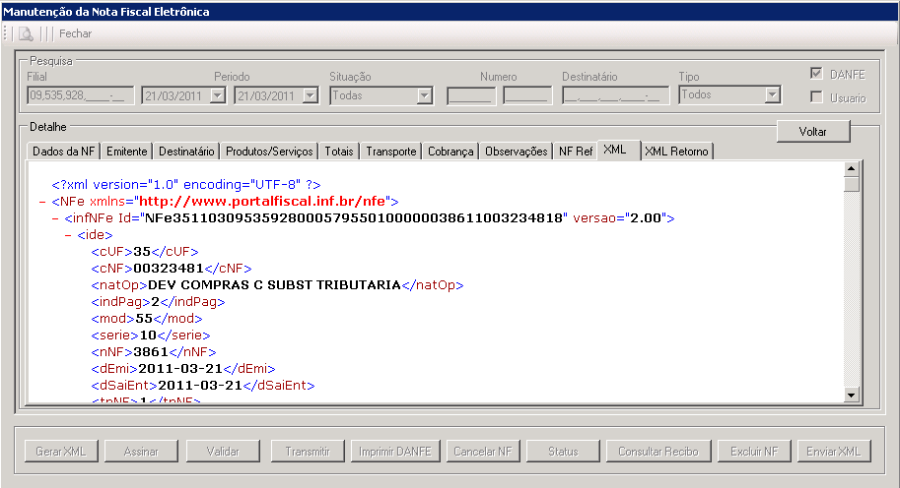Click the Status button
Screen dimensions: 900x488
563,451
